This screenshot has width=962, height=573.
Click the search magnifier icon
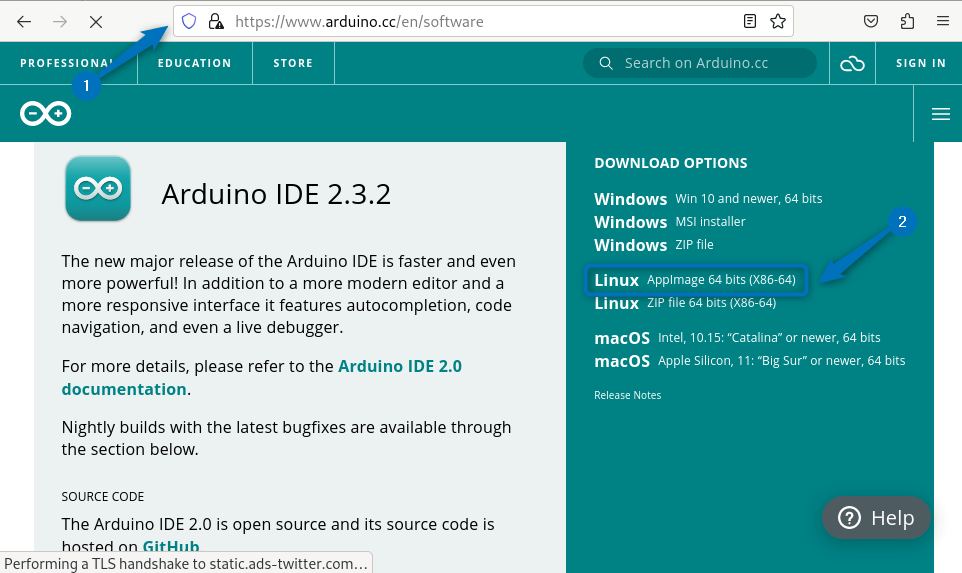click(x=606, y=63)
